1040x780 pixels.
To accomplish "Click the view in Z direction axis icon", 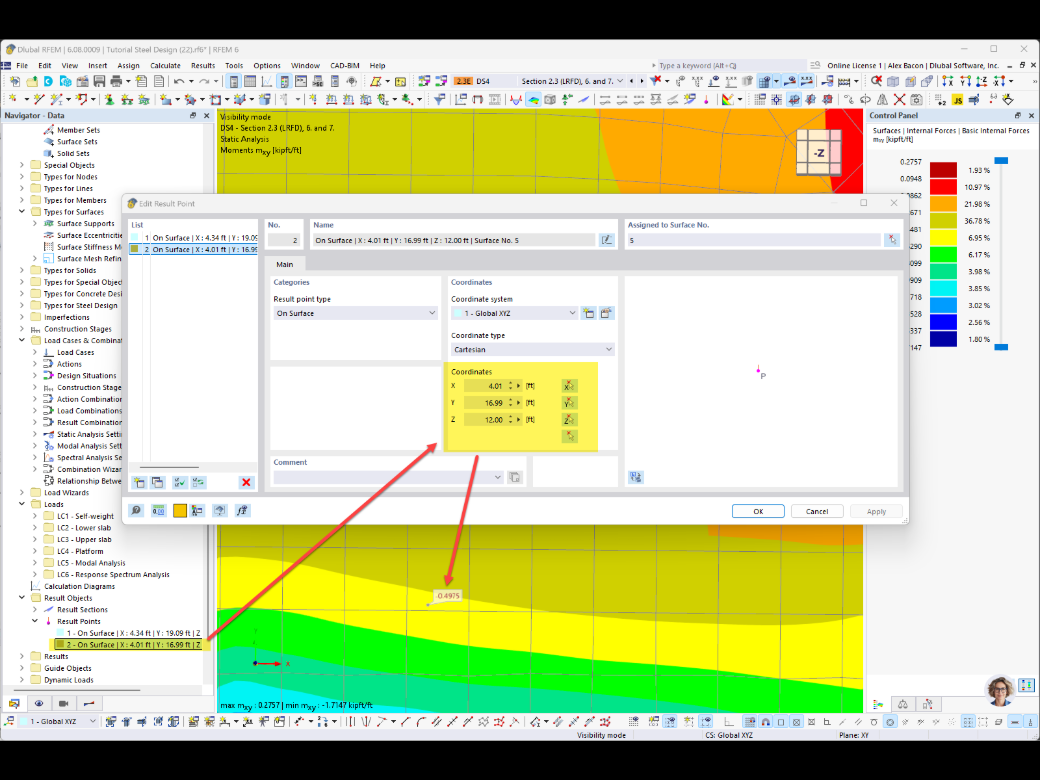I will click(x=982, y=81).
